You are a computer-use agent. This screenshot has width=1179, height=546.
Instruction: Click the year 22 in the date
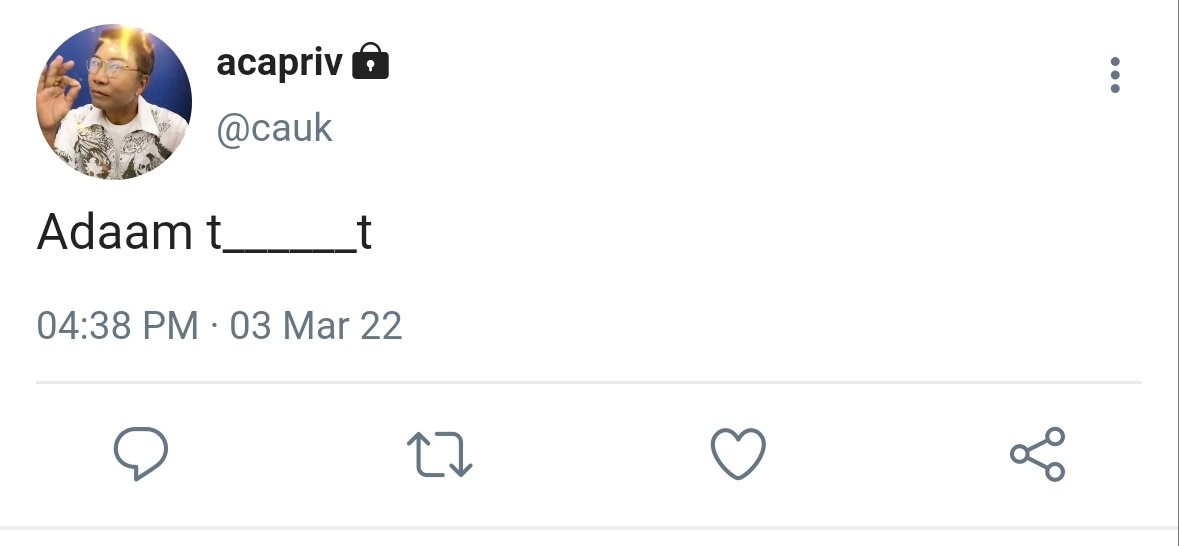(381, 326)
